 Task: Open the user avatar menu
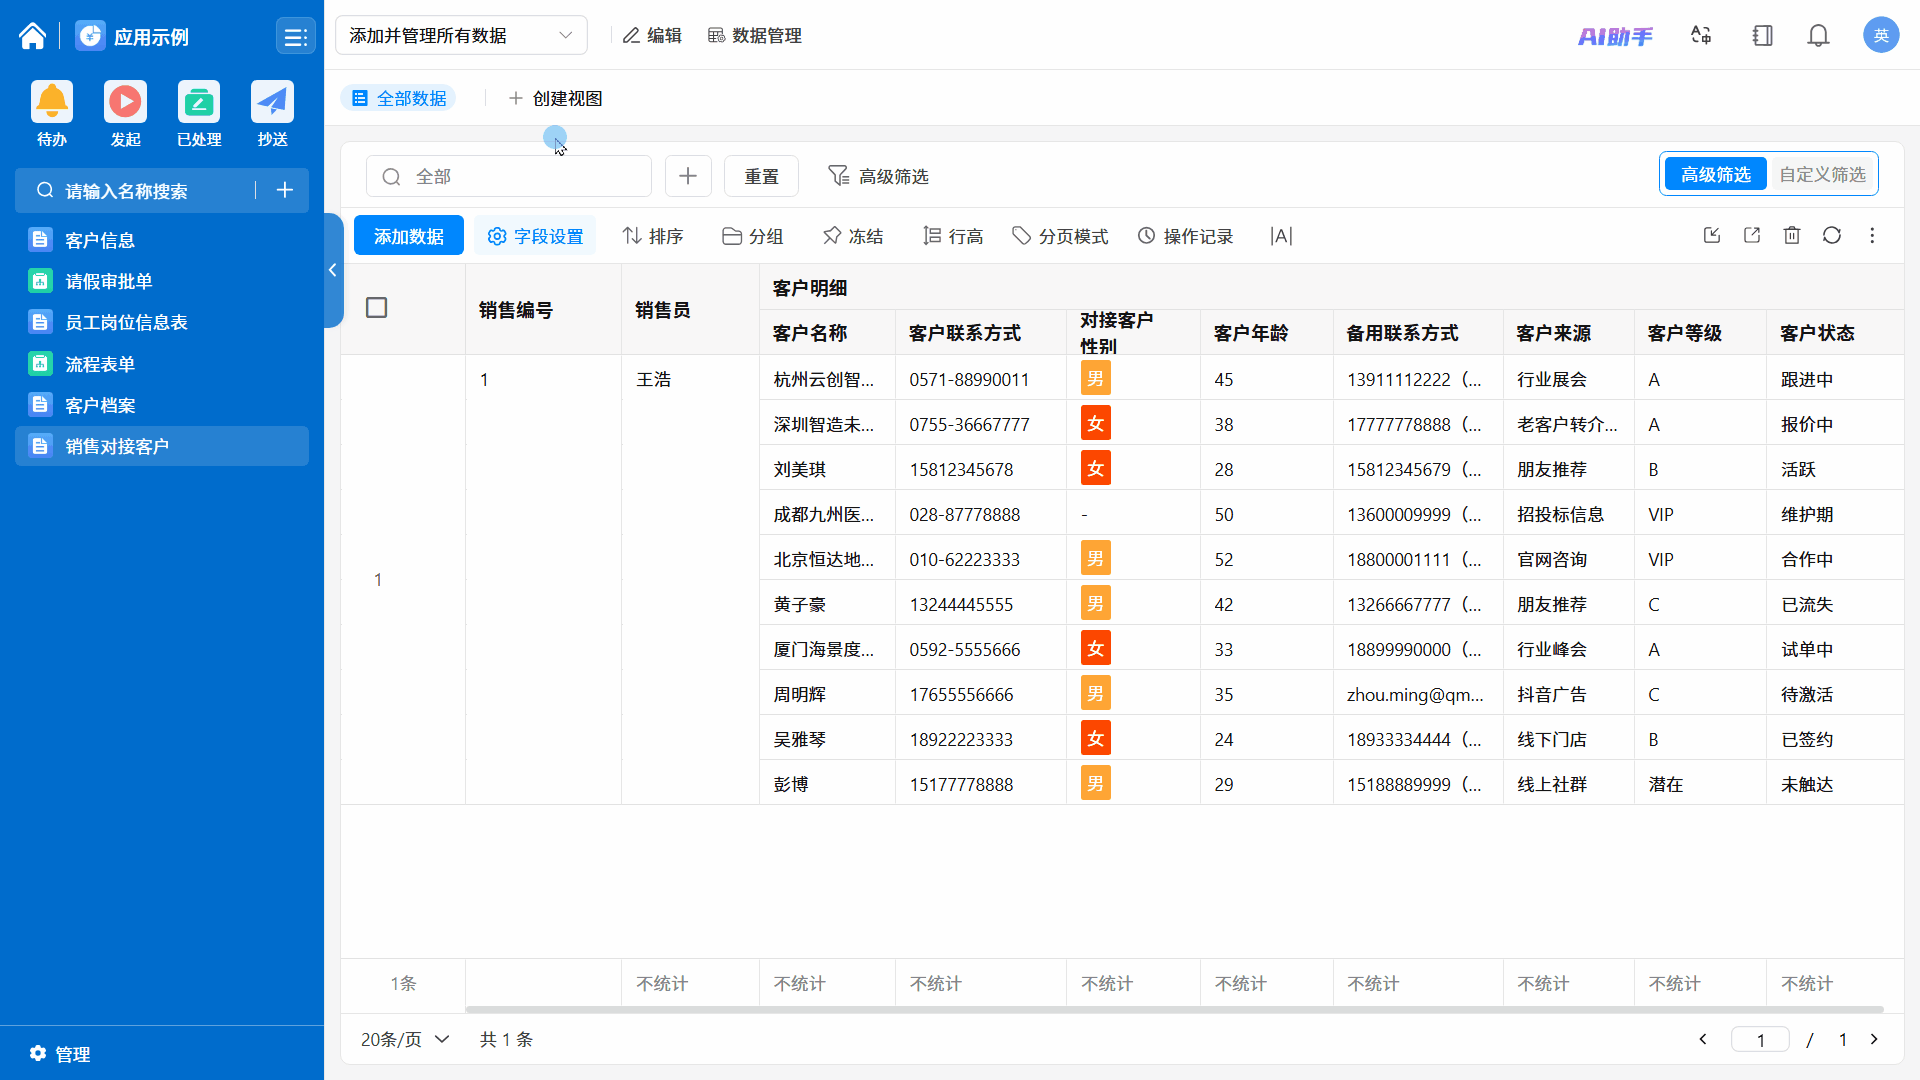click(x=1880, y=35)
